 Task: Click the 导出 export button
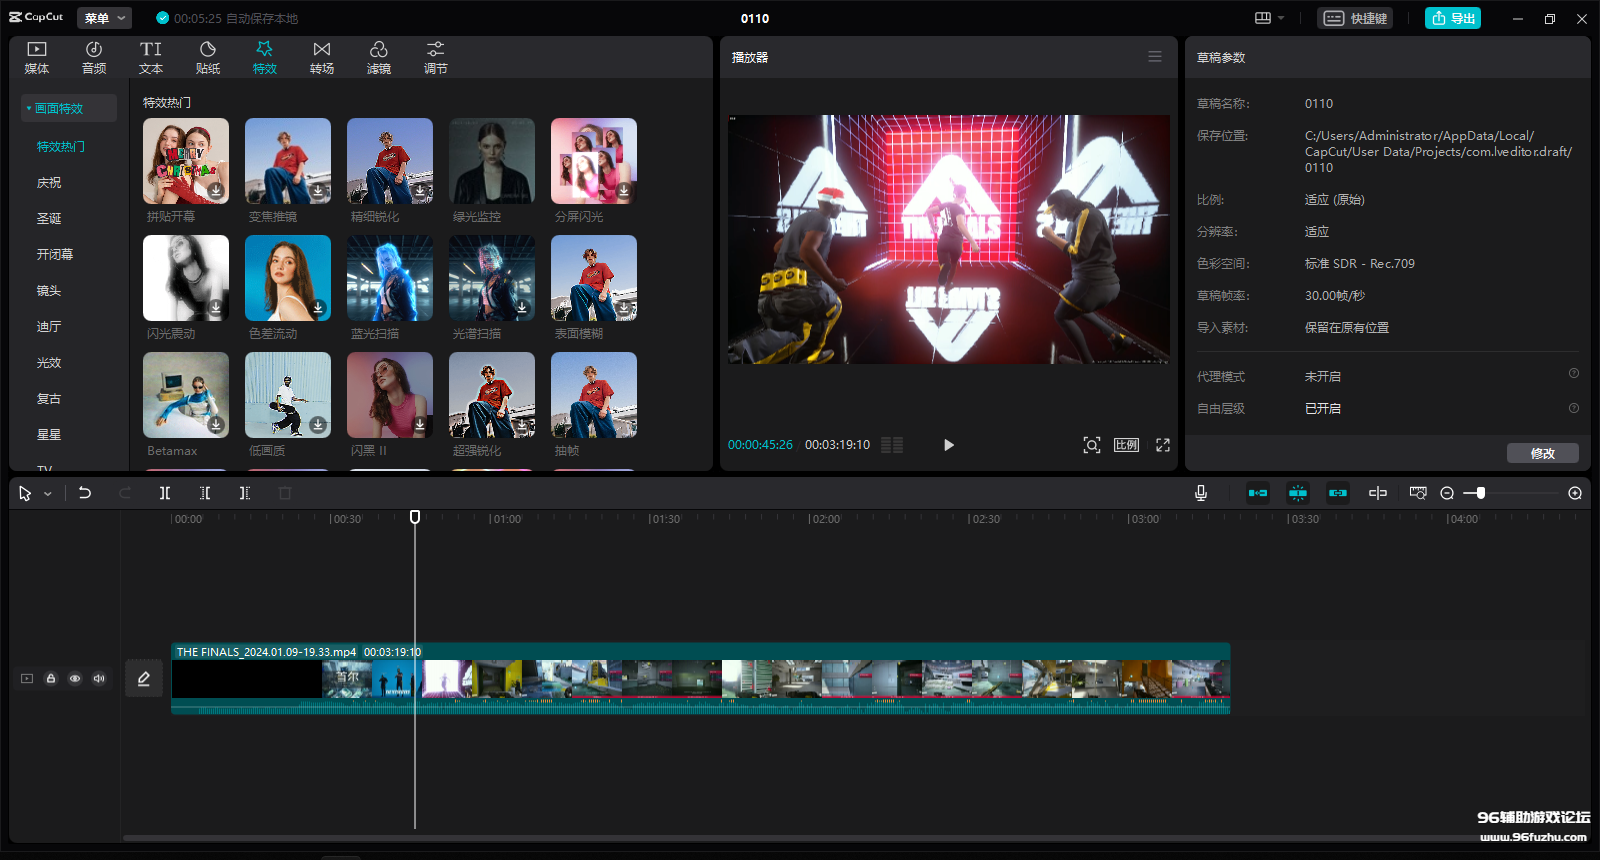[1453, 18]
